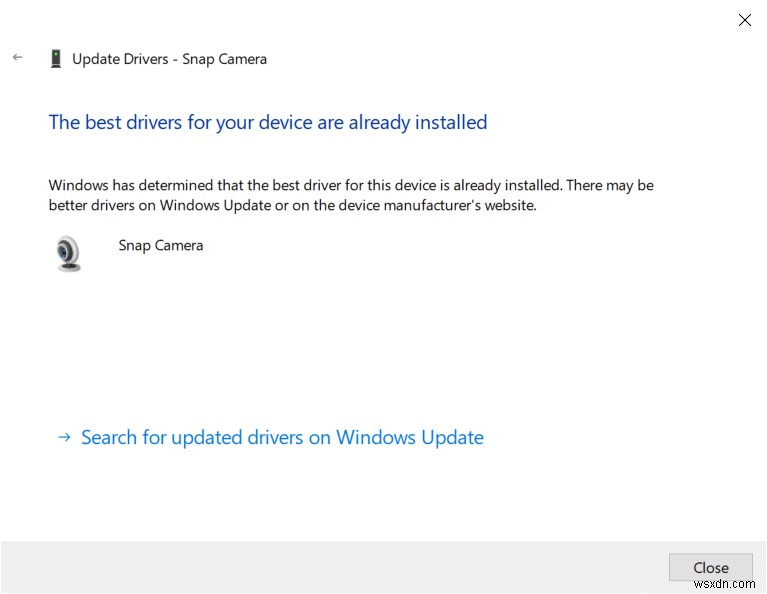Click the Update Drivers - Snap Camera title text
The image size is (767, 594).
pos(169,59)
